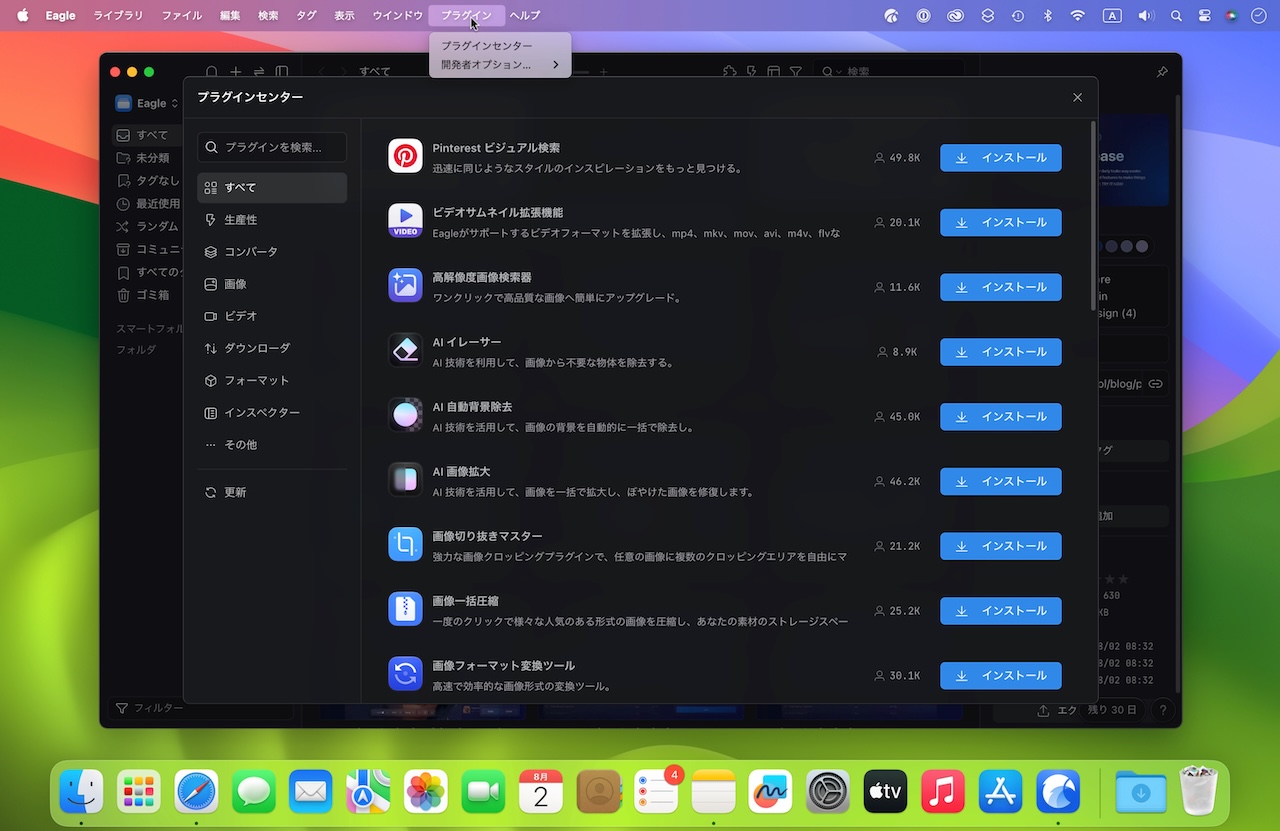The width and height of the screenshot is (1280, 831).
Task: Open the Eagle library switcher dropdown
Action: [x=147, y=103]
